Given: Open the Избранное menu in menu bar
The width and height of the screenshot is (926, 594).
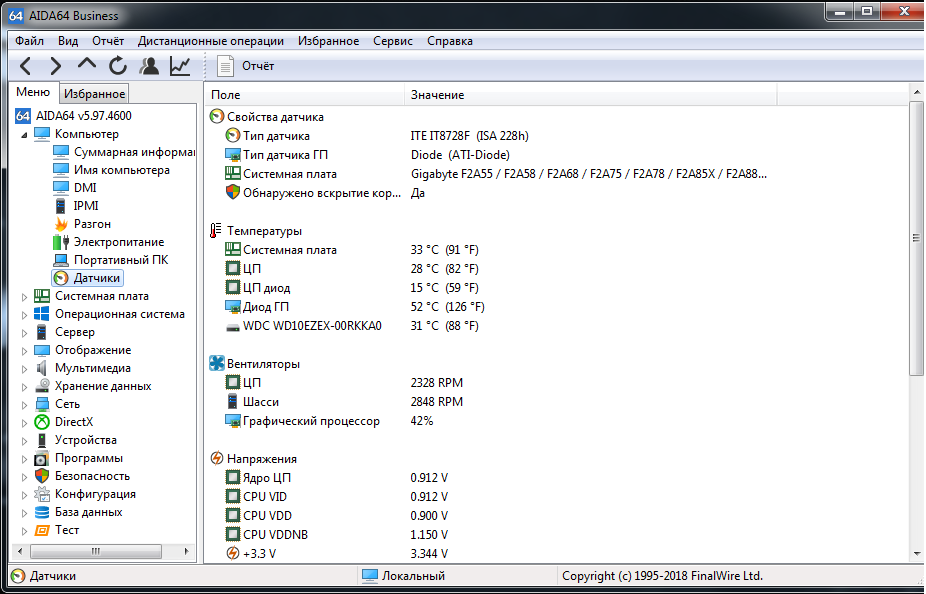Looking at the screenshot, I should [x=328, y=41].
